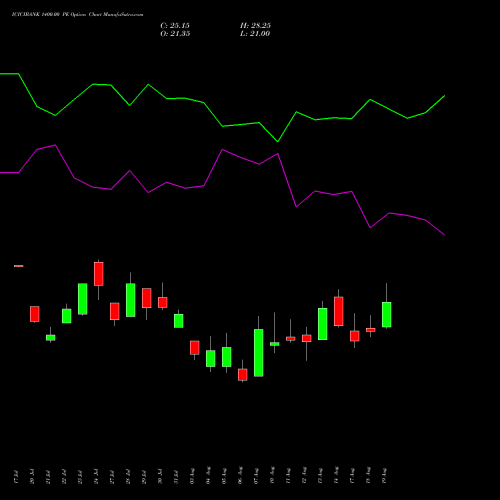Screen dimensions: 500x500
Task: Click the 14 Aug date label
Action: (x=336, y=475)
